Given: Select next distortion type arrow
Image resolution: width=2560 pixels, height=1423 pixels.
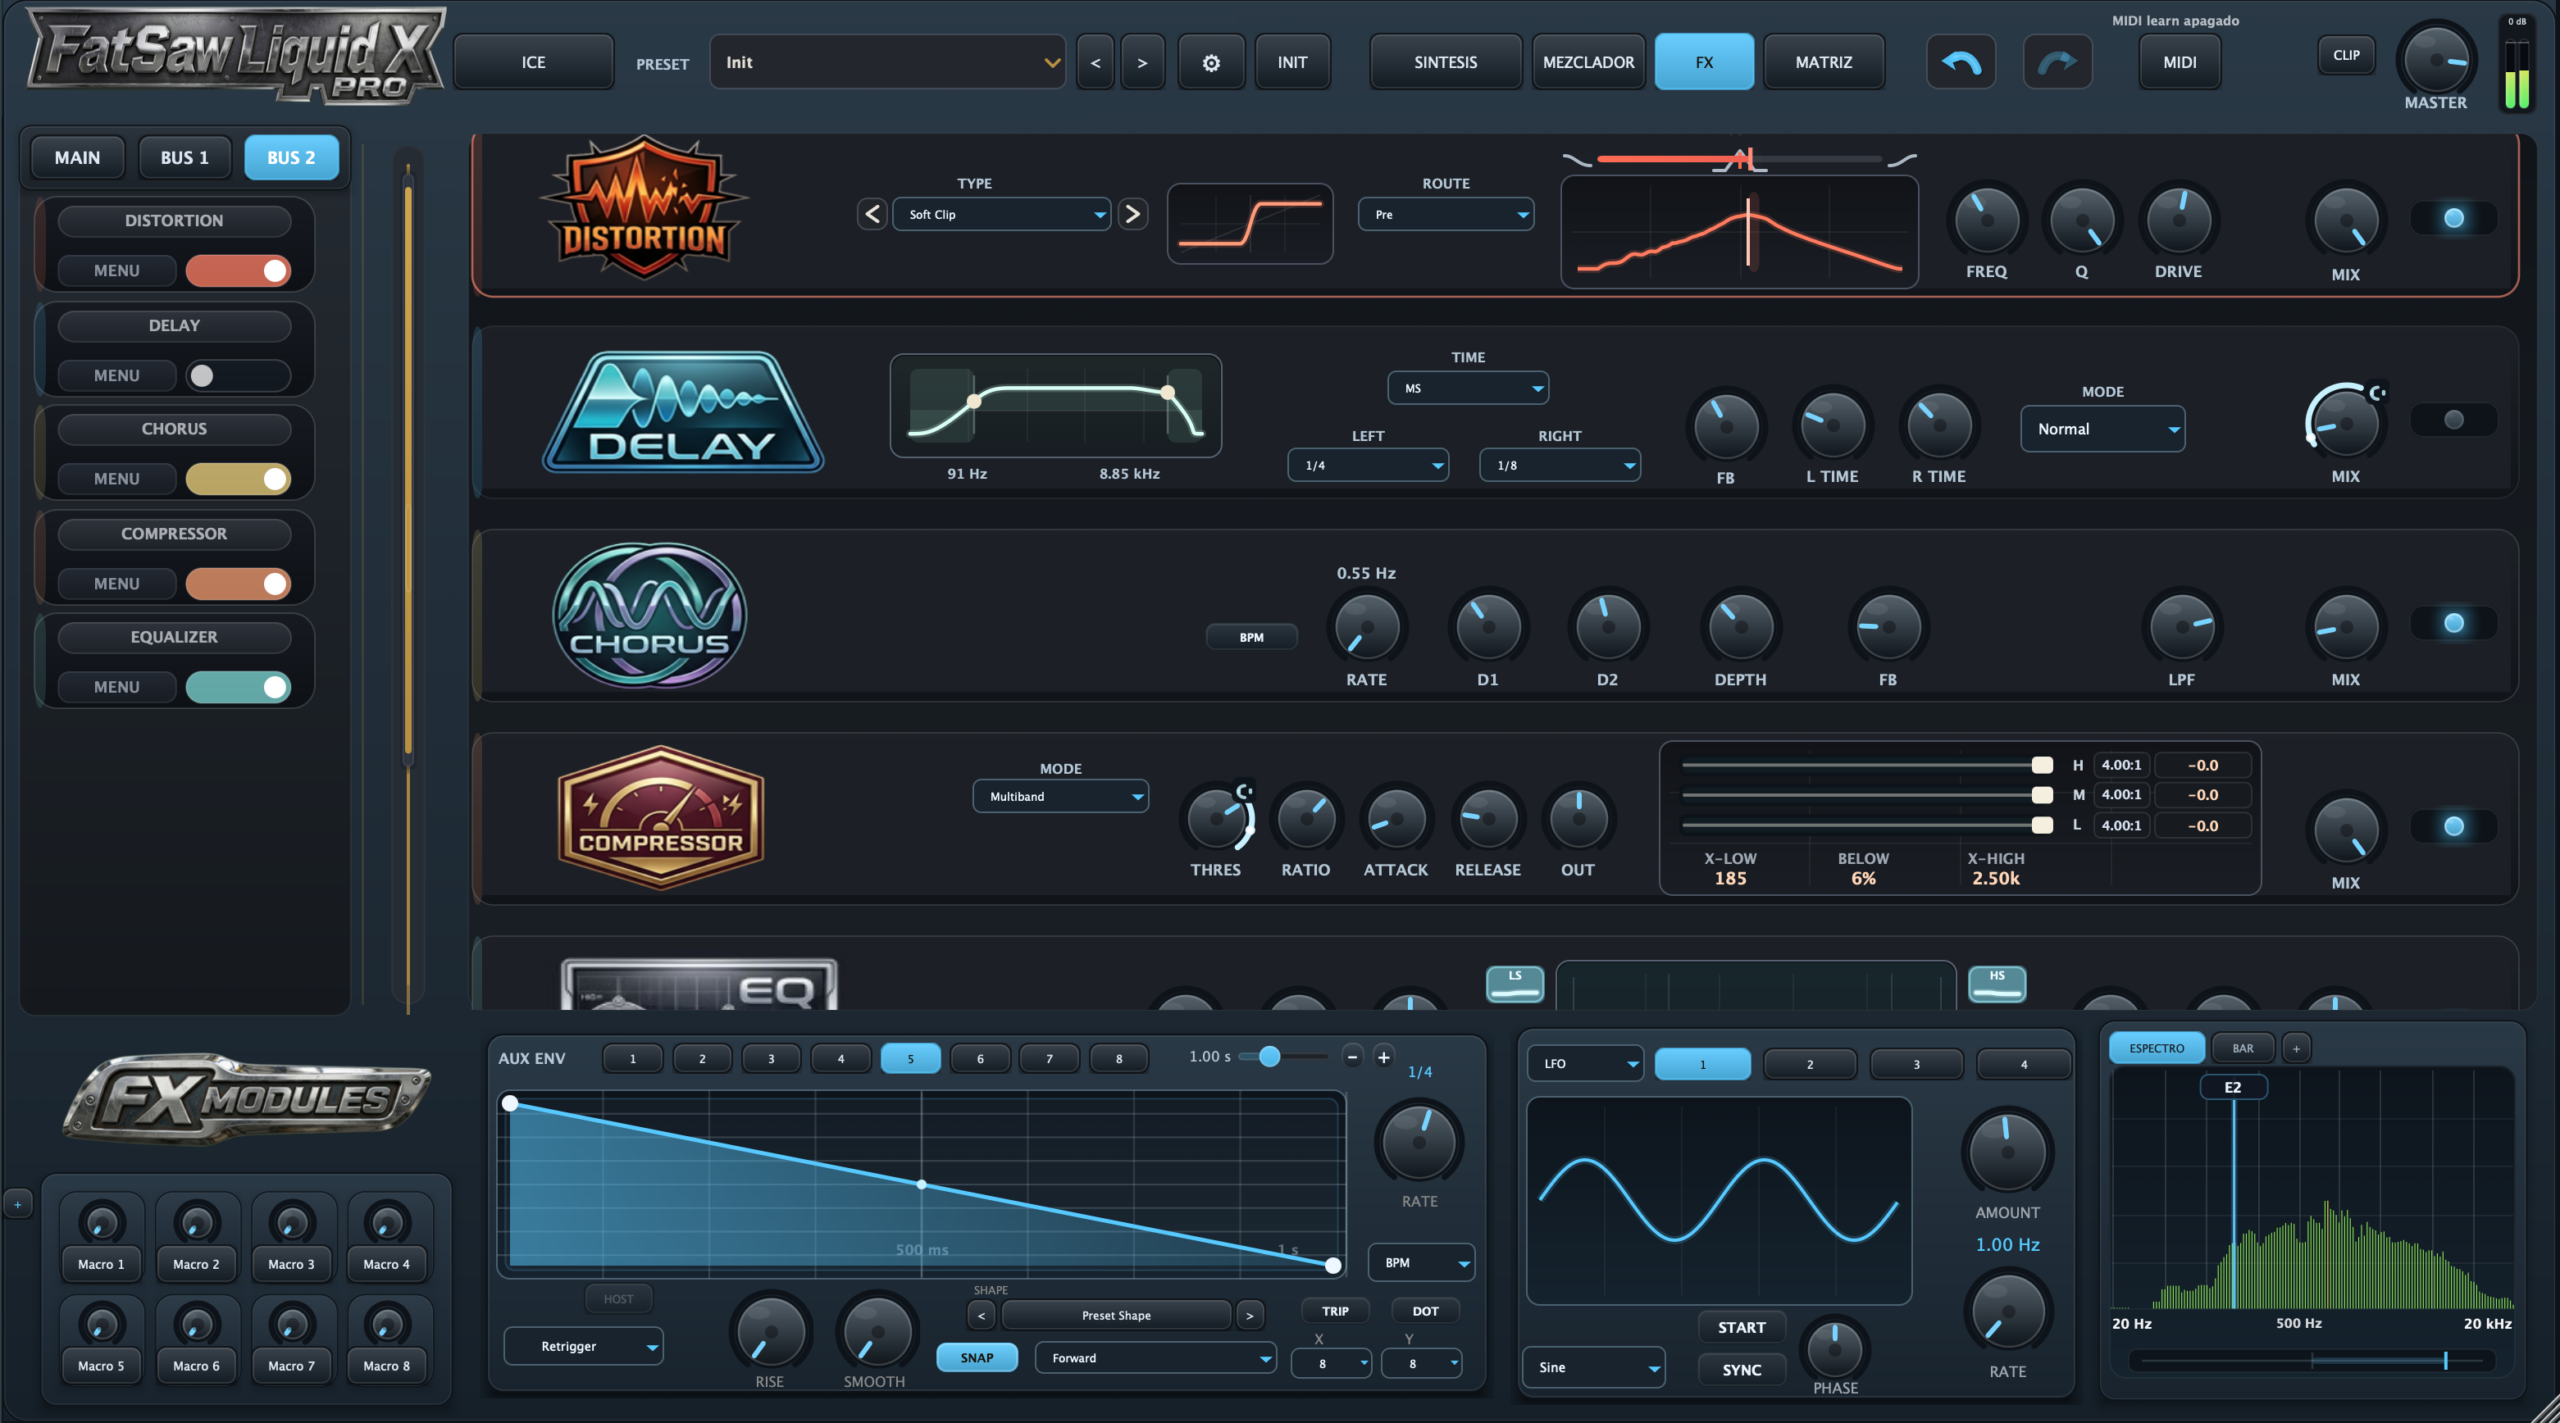Looking at the screenshot, I should 1132,214.
